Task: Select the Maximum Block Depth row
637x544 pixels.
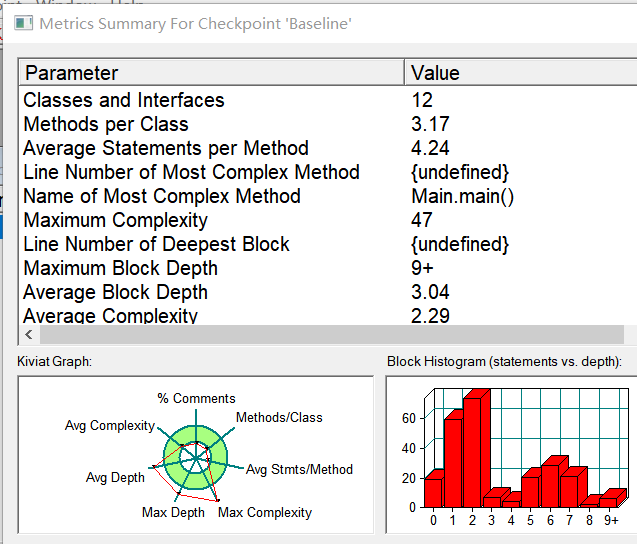Action: pyautogui.click(x=328, y=268)
